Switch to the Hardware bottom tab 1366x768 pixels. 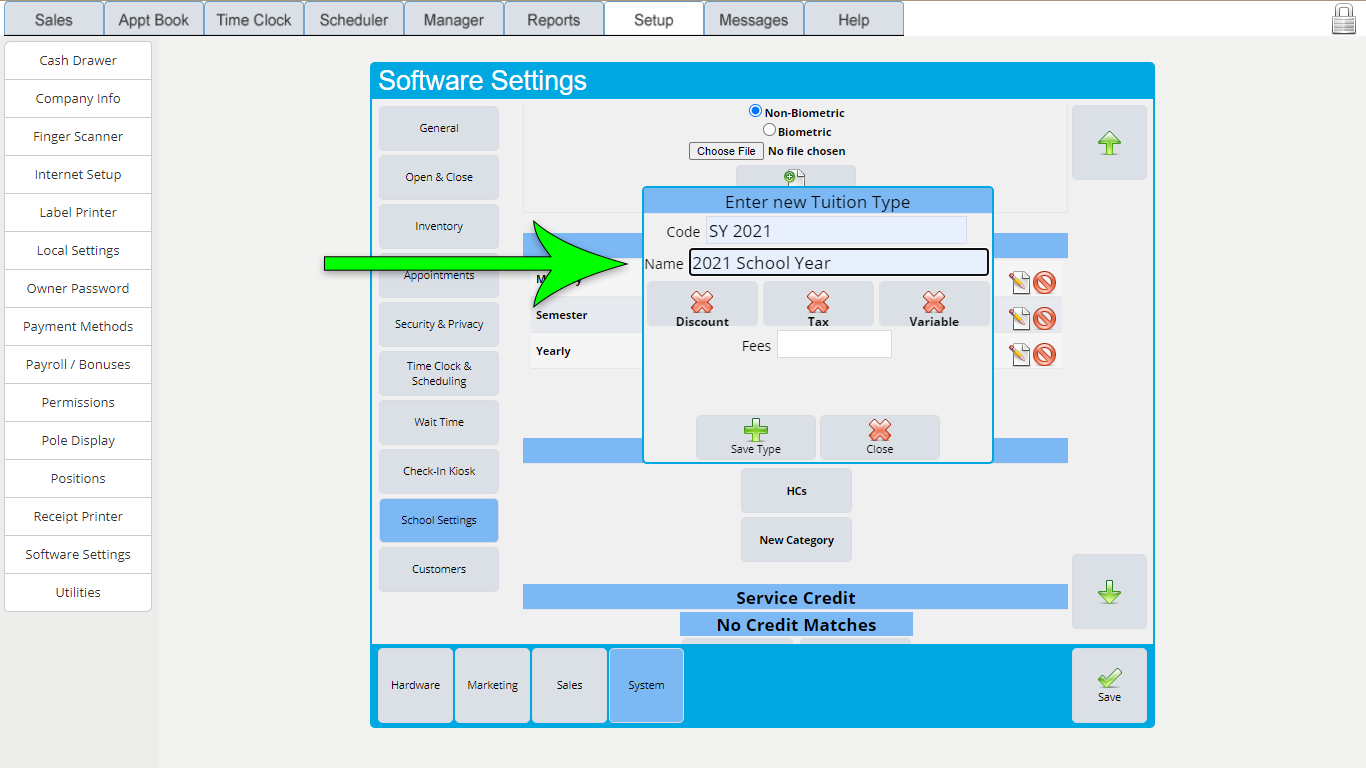pos(415,685)
